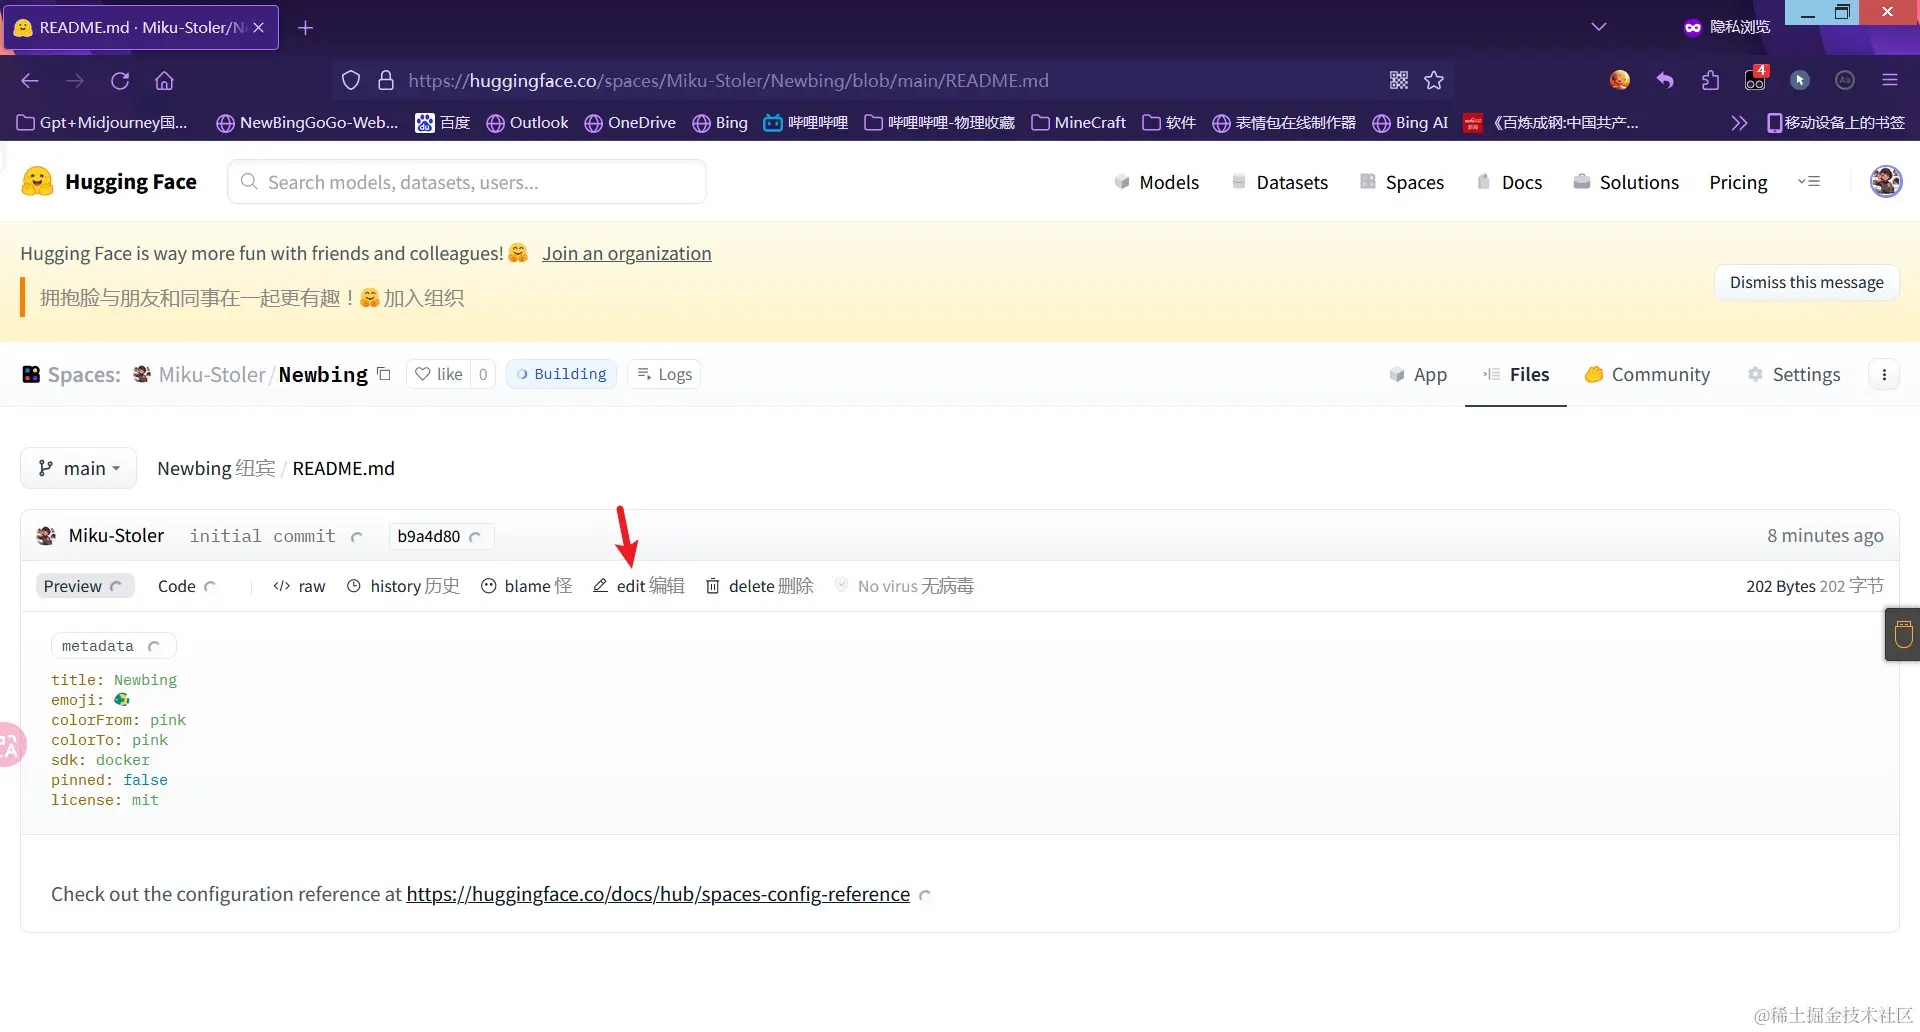Like the Newbing space
Screen dimensions: 1920x1032
(x=439, y=374)
